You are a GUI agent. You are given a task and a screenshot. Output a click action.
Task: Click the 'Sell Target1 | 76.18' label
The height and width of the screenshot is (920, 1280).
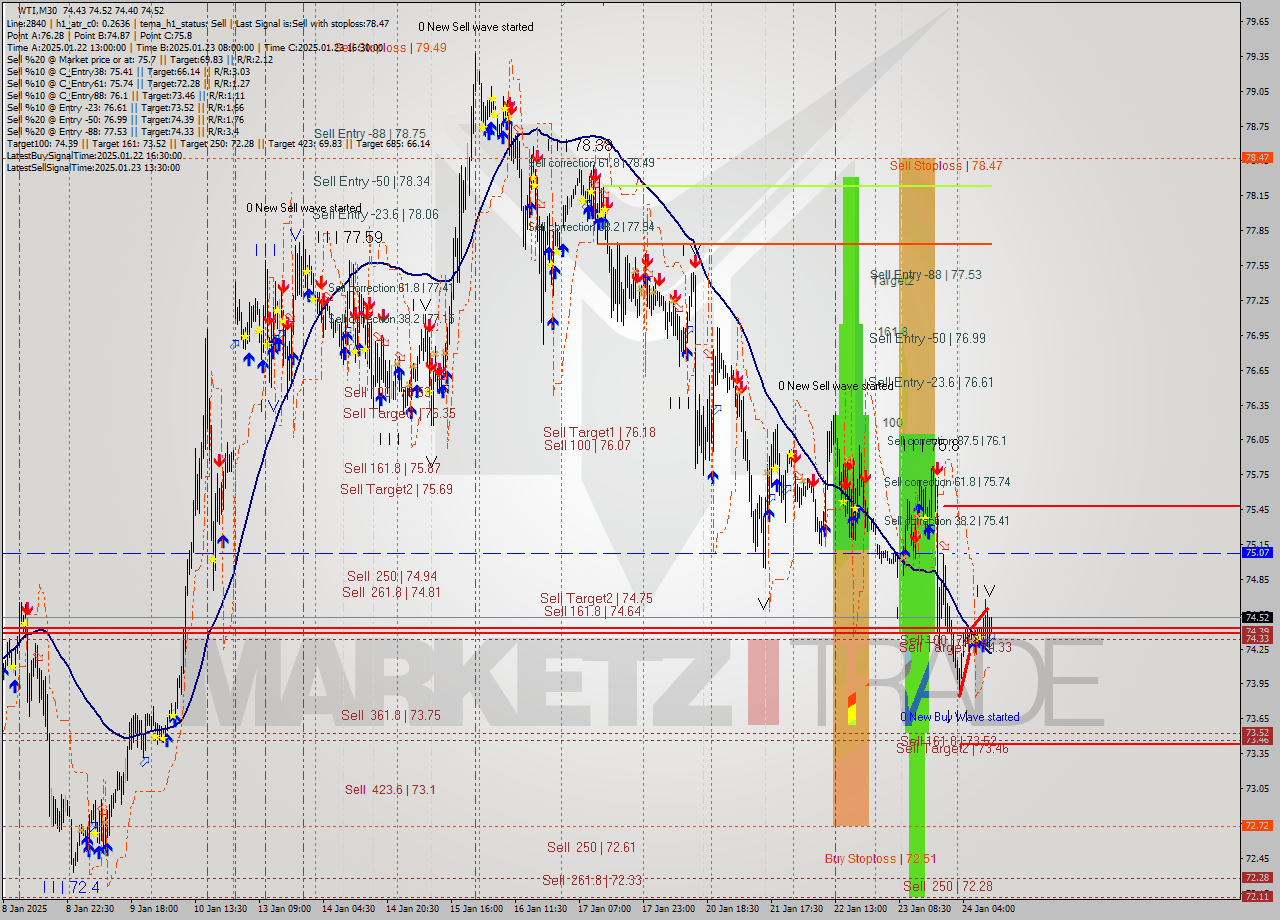click(599, 432)
